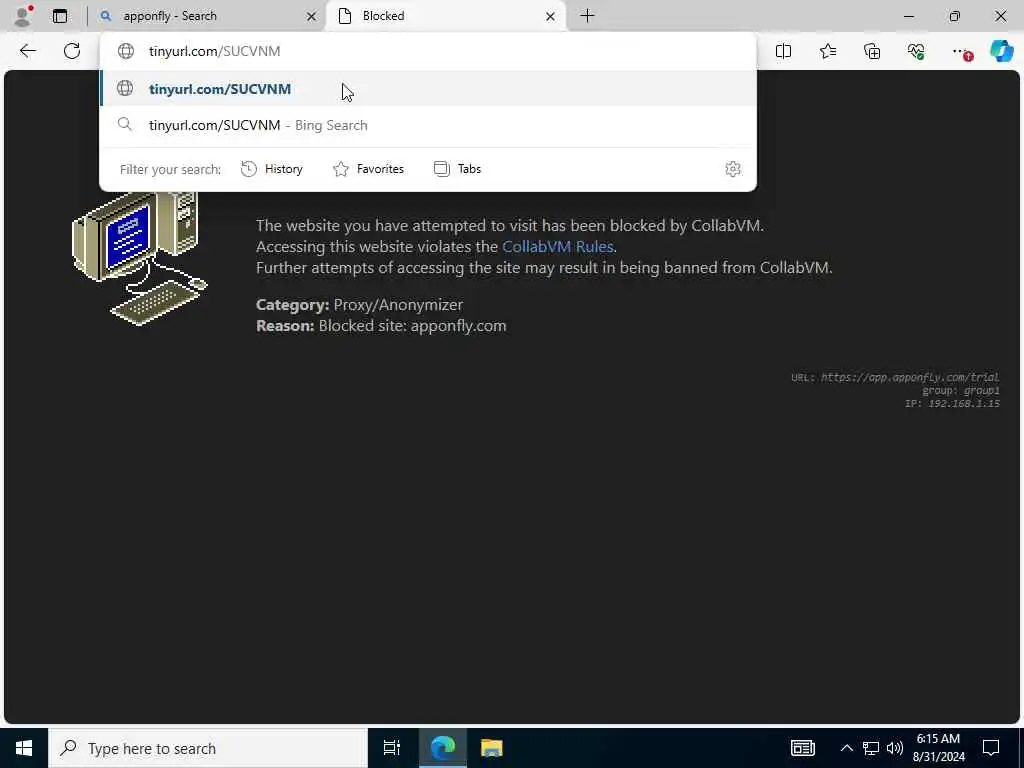Show hidden system tray icons
1024x768 pixels.
click(846, 748)
